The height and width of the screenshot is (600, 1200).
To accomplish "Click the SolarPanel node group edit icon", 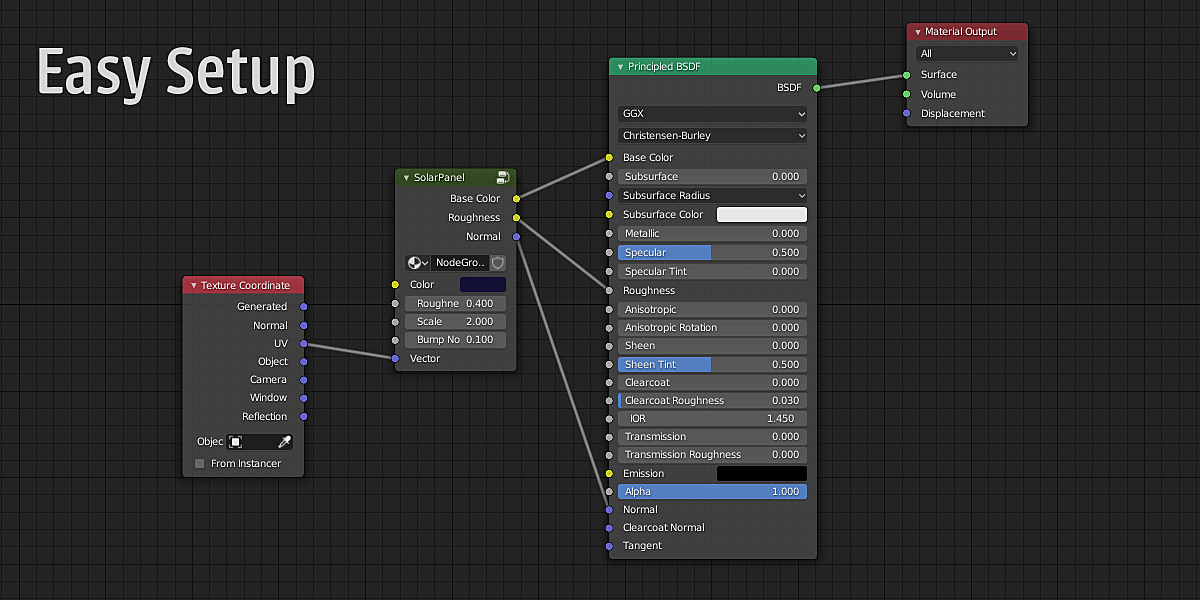I will point(503,178).
